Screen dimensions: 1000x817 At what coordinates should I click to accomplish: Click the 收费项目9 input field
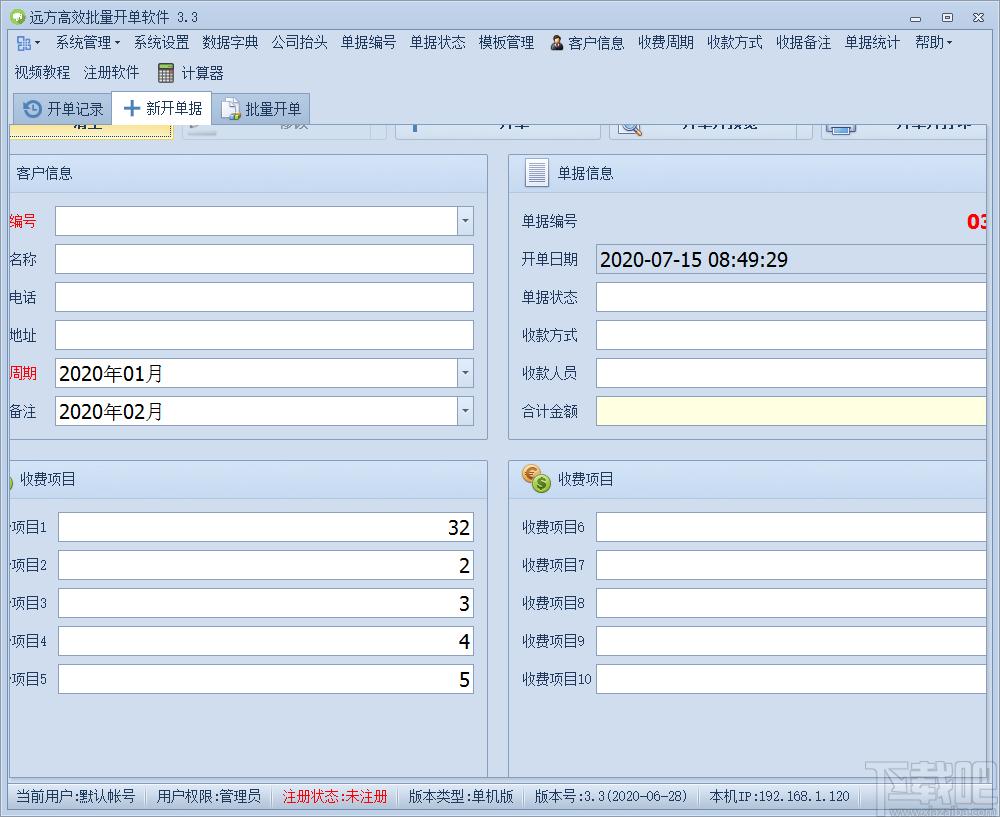point(791,641)
